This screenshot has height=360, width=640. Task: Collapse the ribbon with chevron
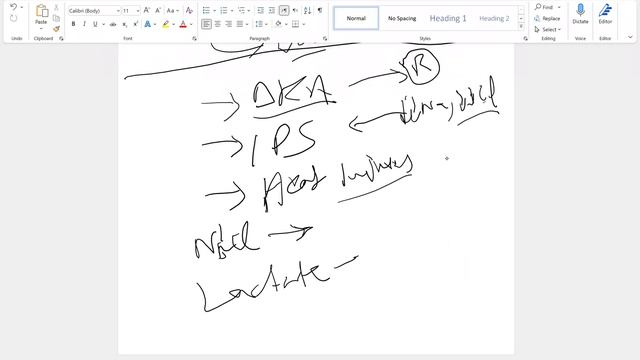[x=630, y=37]
